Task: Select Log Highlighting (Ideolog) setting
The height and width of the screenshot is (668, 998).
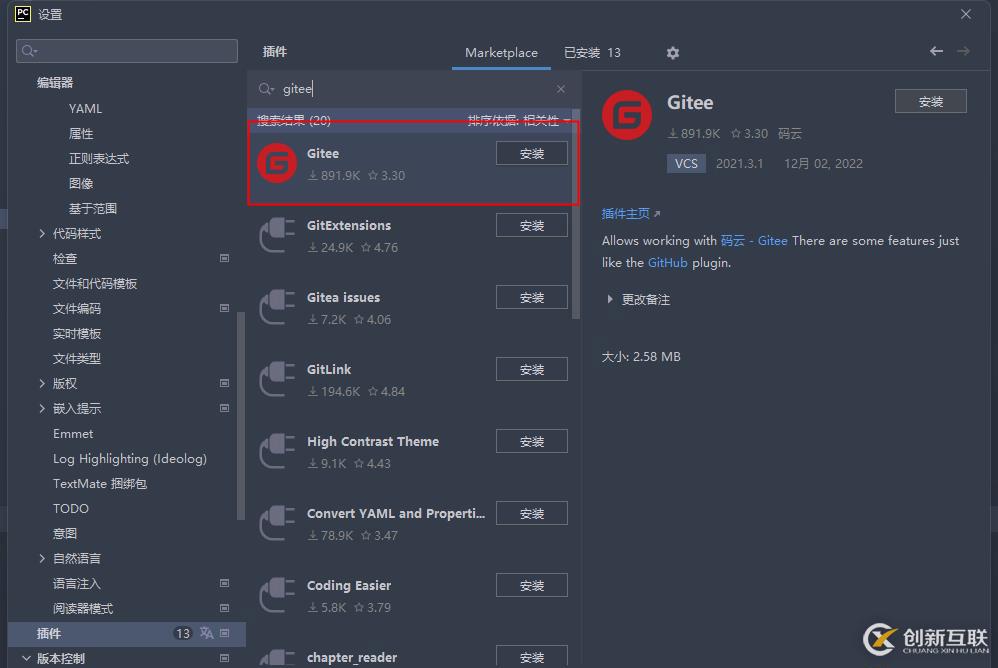Action: 130,458
